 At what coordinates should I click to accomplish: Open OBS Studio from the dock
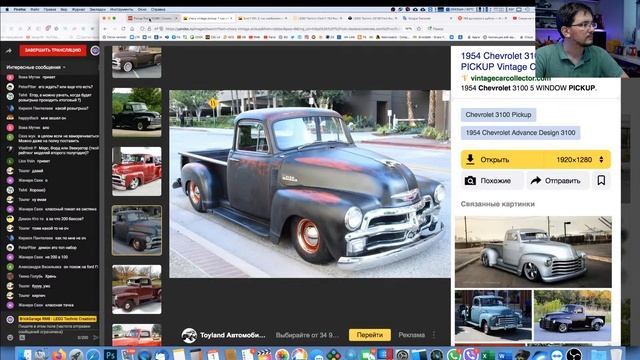pyautogui.click(x=574, y=355)
